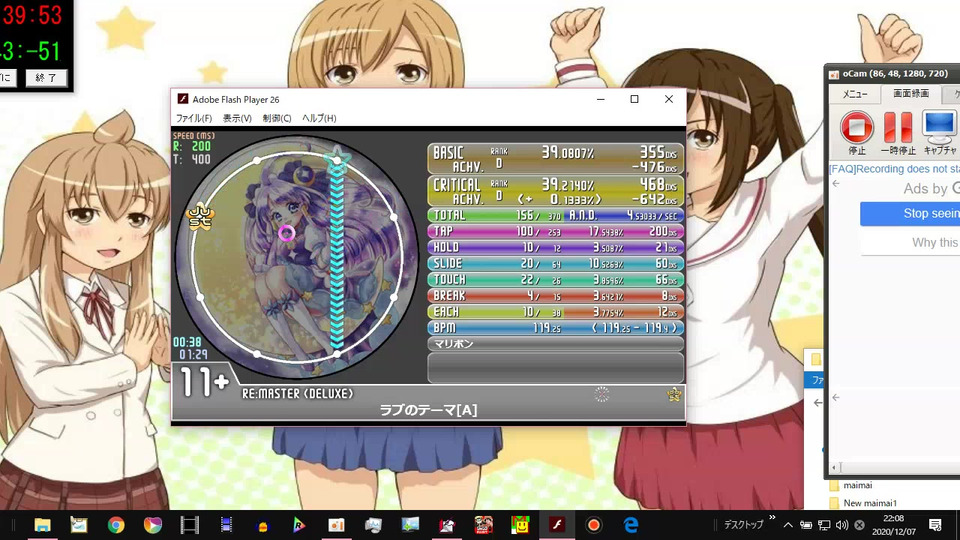This screenshot has height=540, width=960.
Task: Open the film strip video app in taskbar
Action: pos(189,525)
